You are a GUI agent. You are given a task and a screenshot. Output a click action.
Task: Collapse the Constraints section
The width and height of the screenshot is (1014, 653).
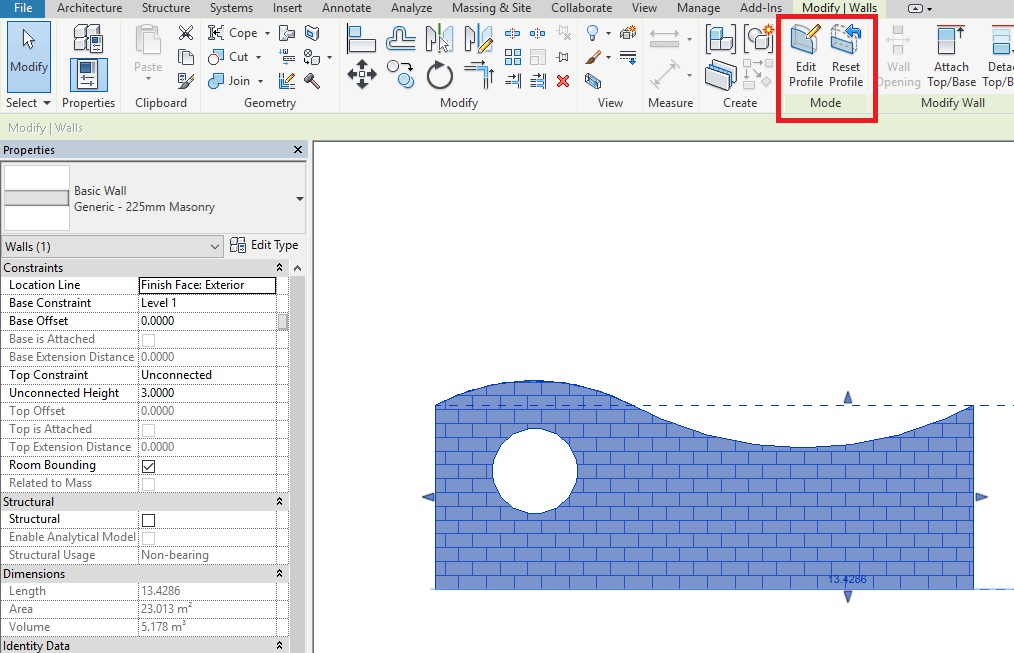[281, 268]
